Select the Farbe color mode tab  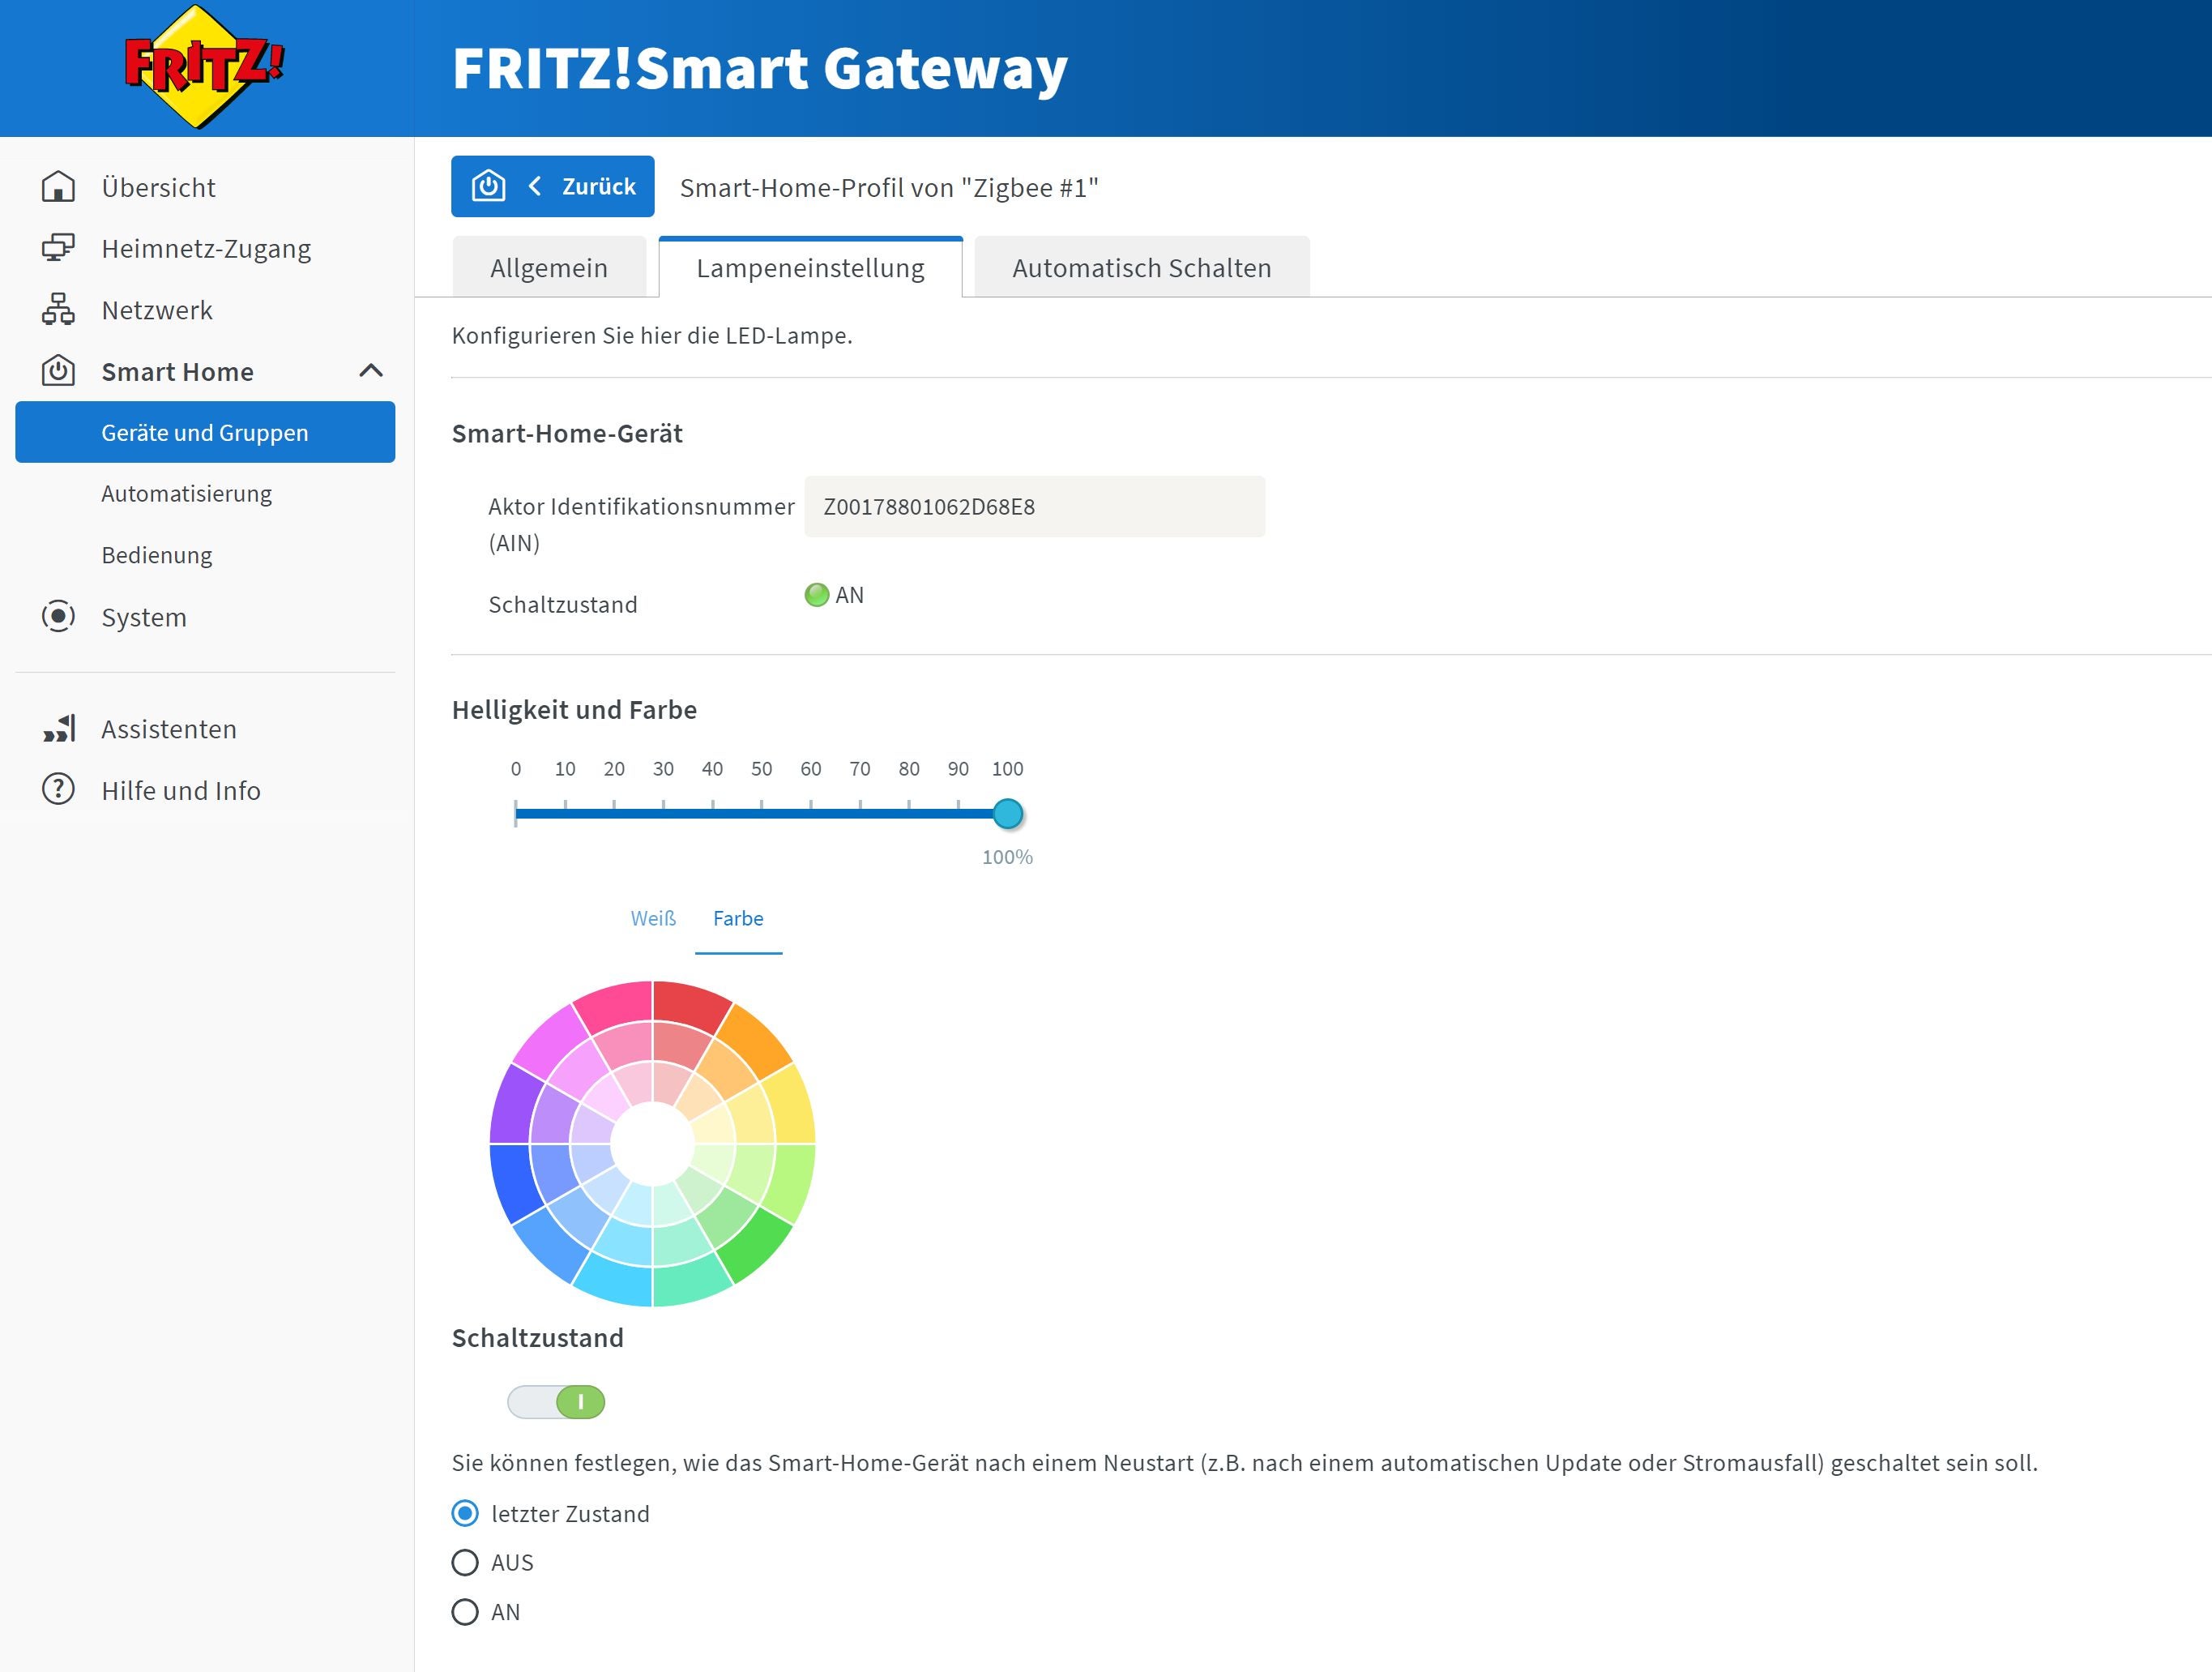pos(738,918)
